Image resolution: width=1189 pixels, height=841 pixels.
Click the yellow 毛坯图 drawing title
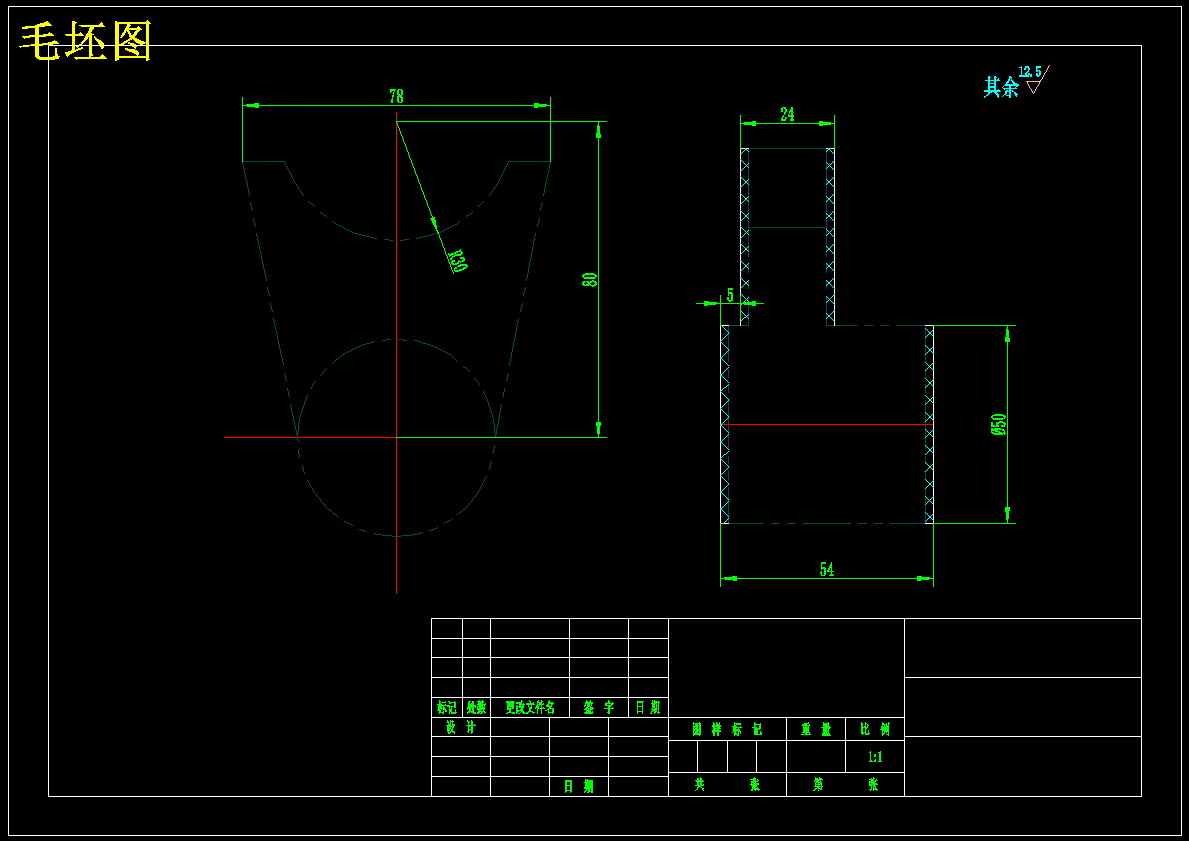[x=86, y=41]
